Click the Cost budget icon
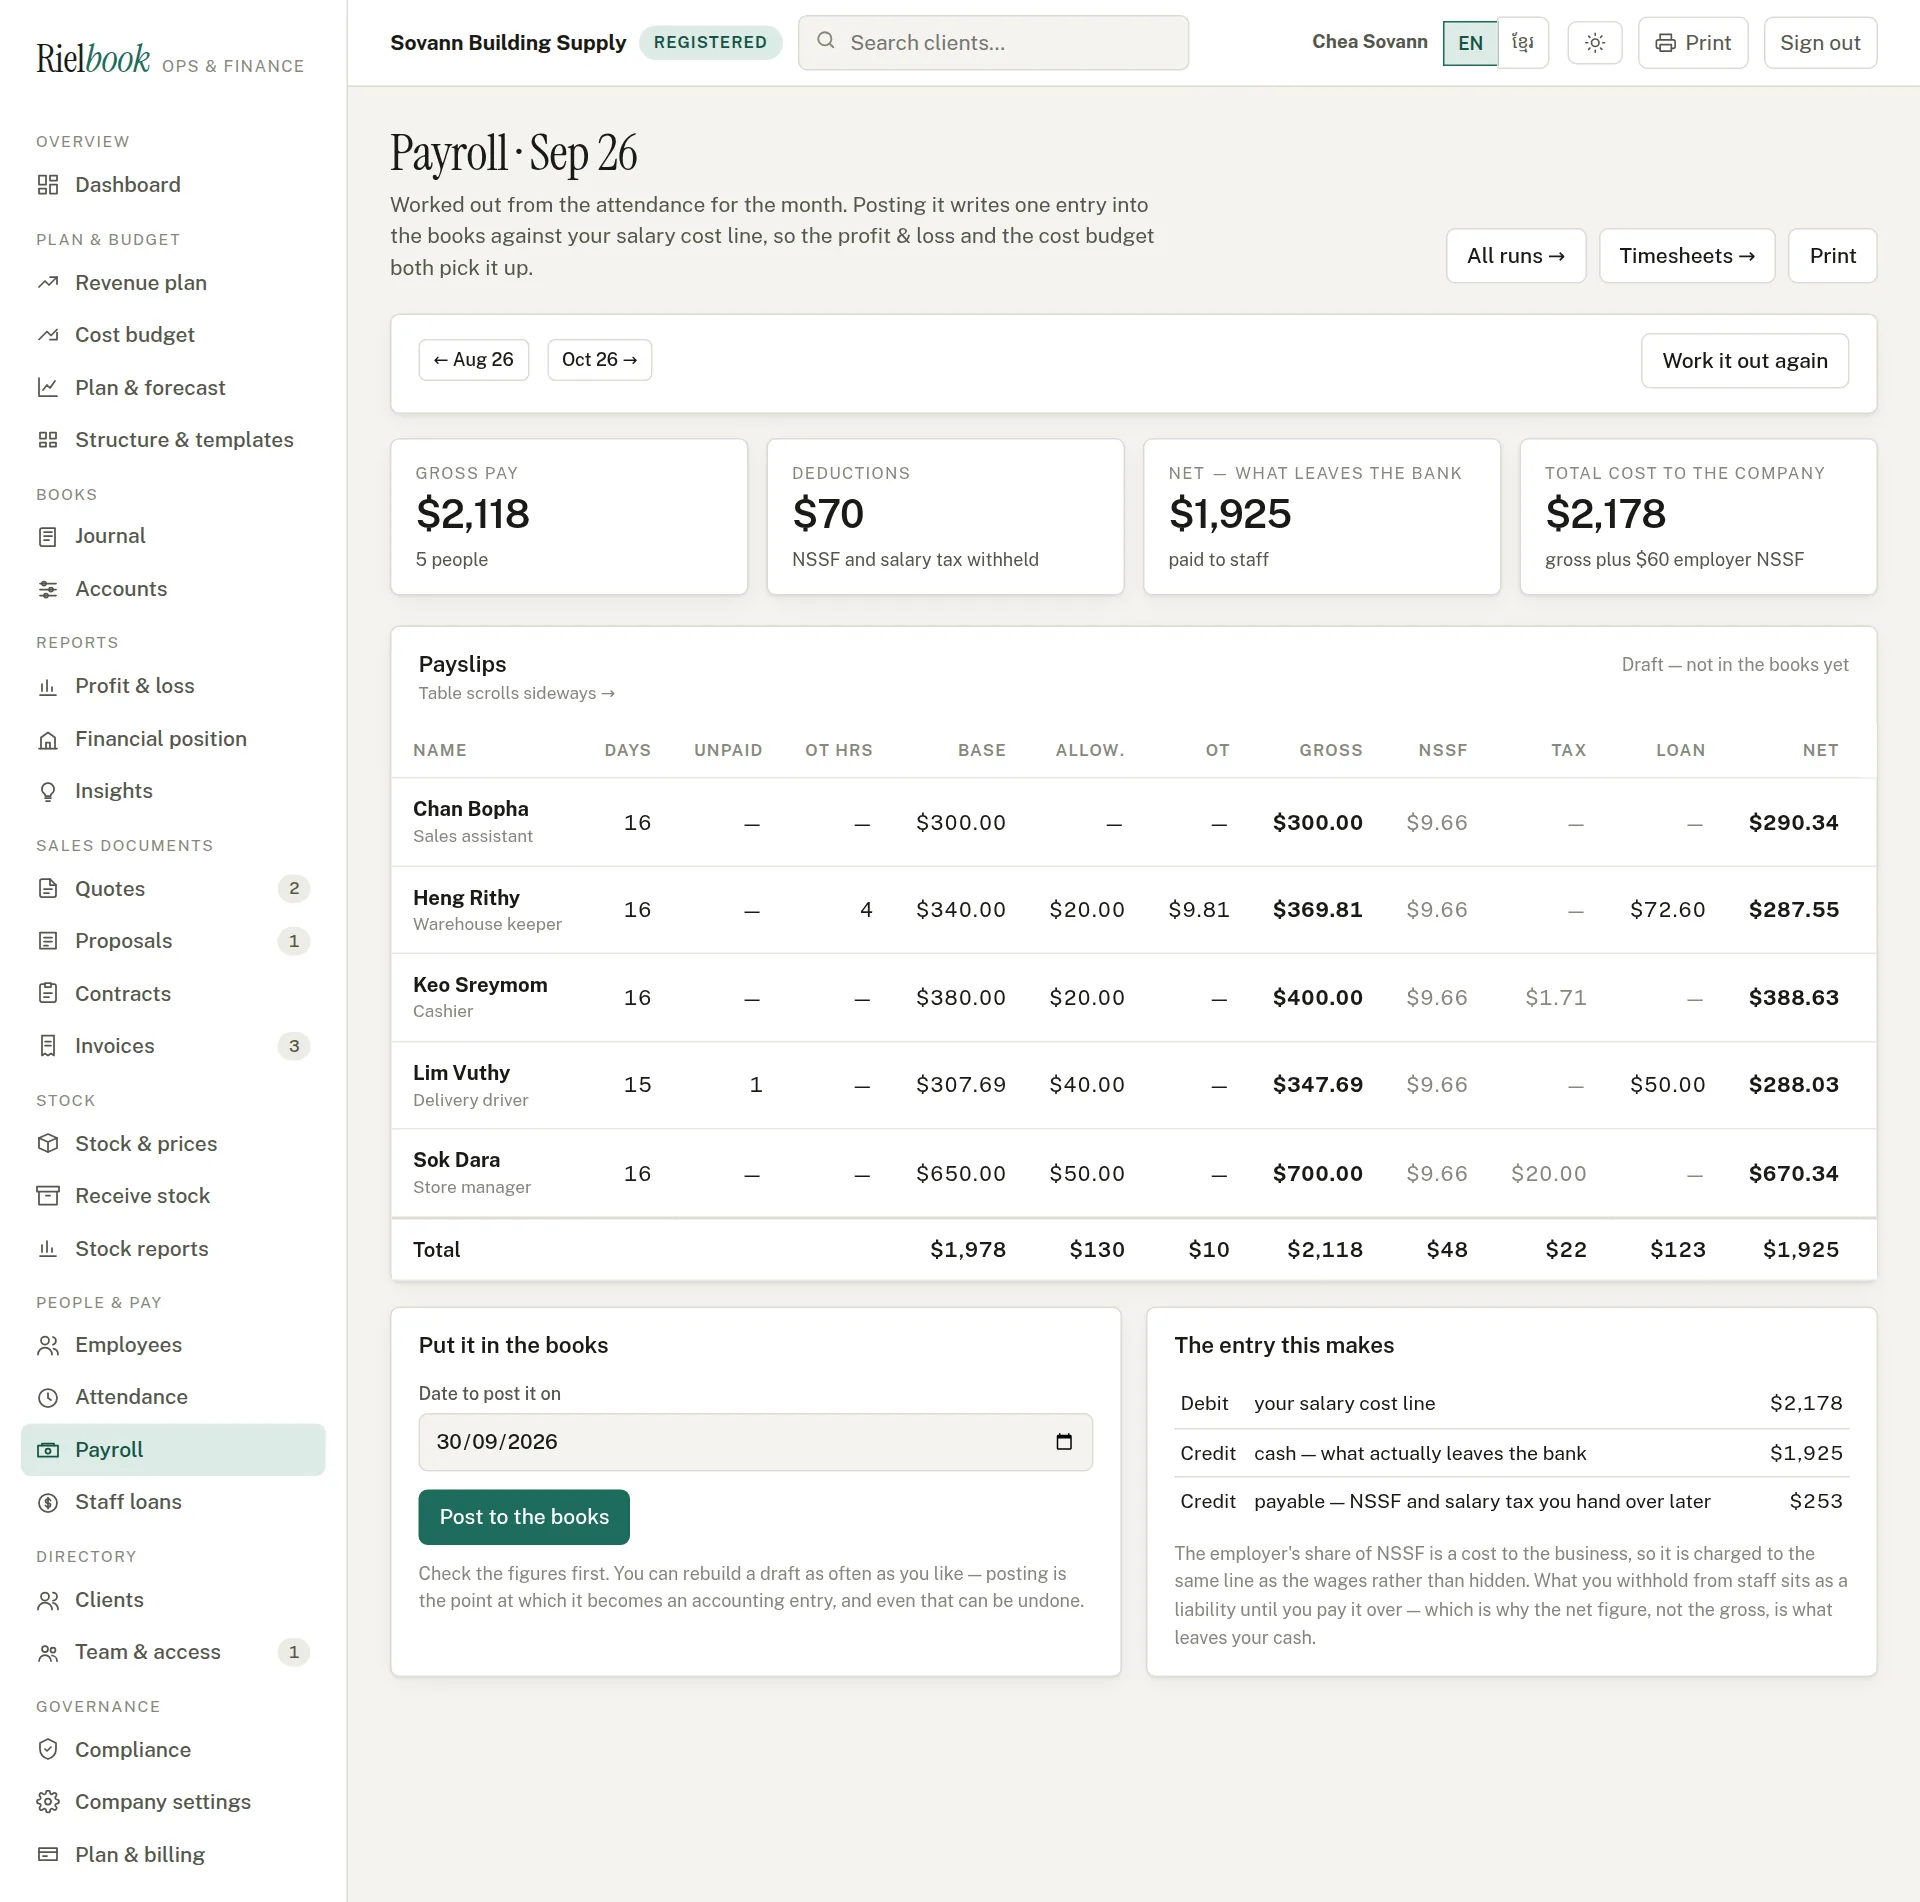Viewport: 1920px width, 1902px height. click(x=48, y=335)
